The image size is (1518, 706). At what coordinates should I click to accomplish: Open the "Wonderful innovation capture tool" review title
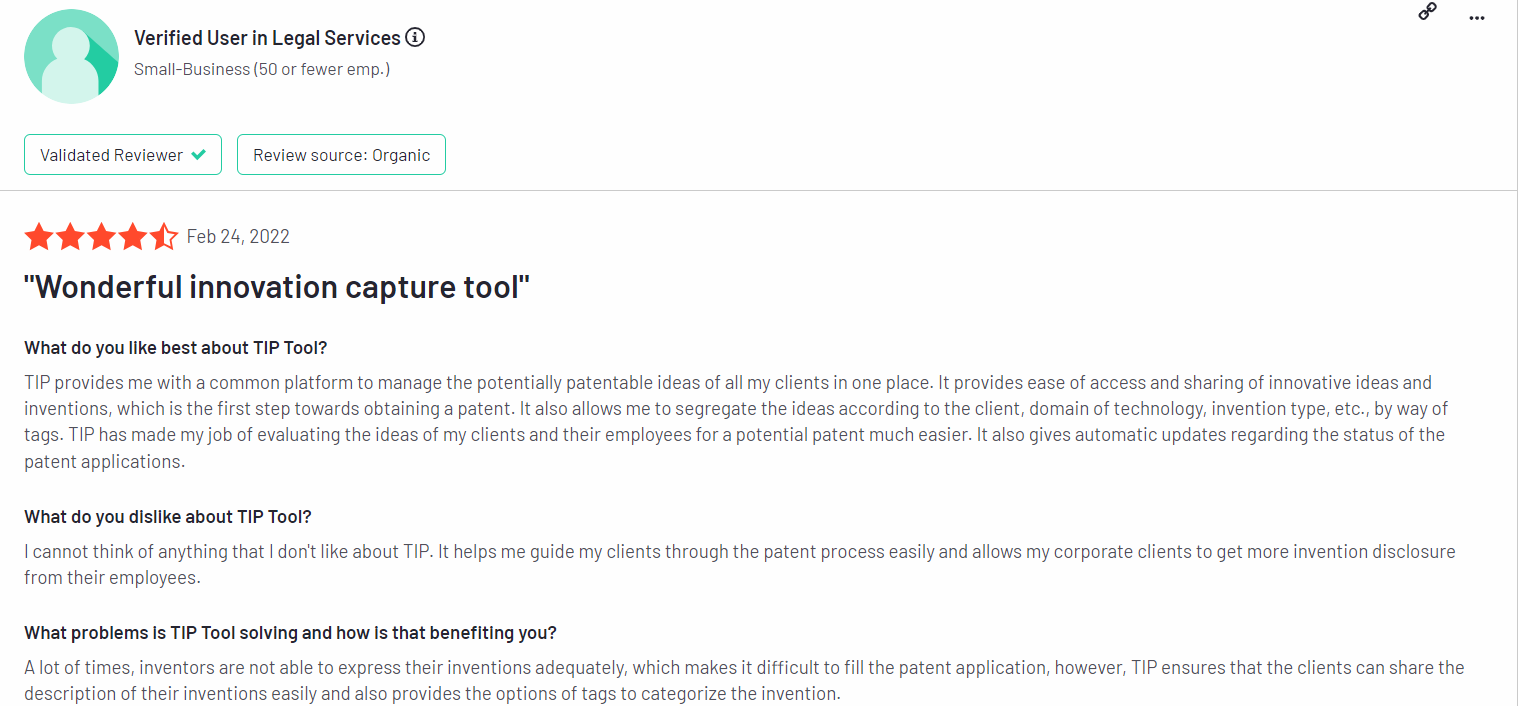pos(277,288)
